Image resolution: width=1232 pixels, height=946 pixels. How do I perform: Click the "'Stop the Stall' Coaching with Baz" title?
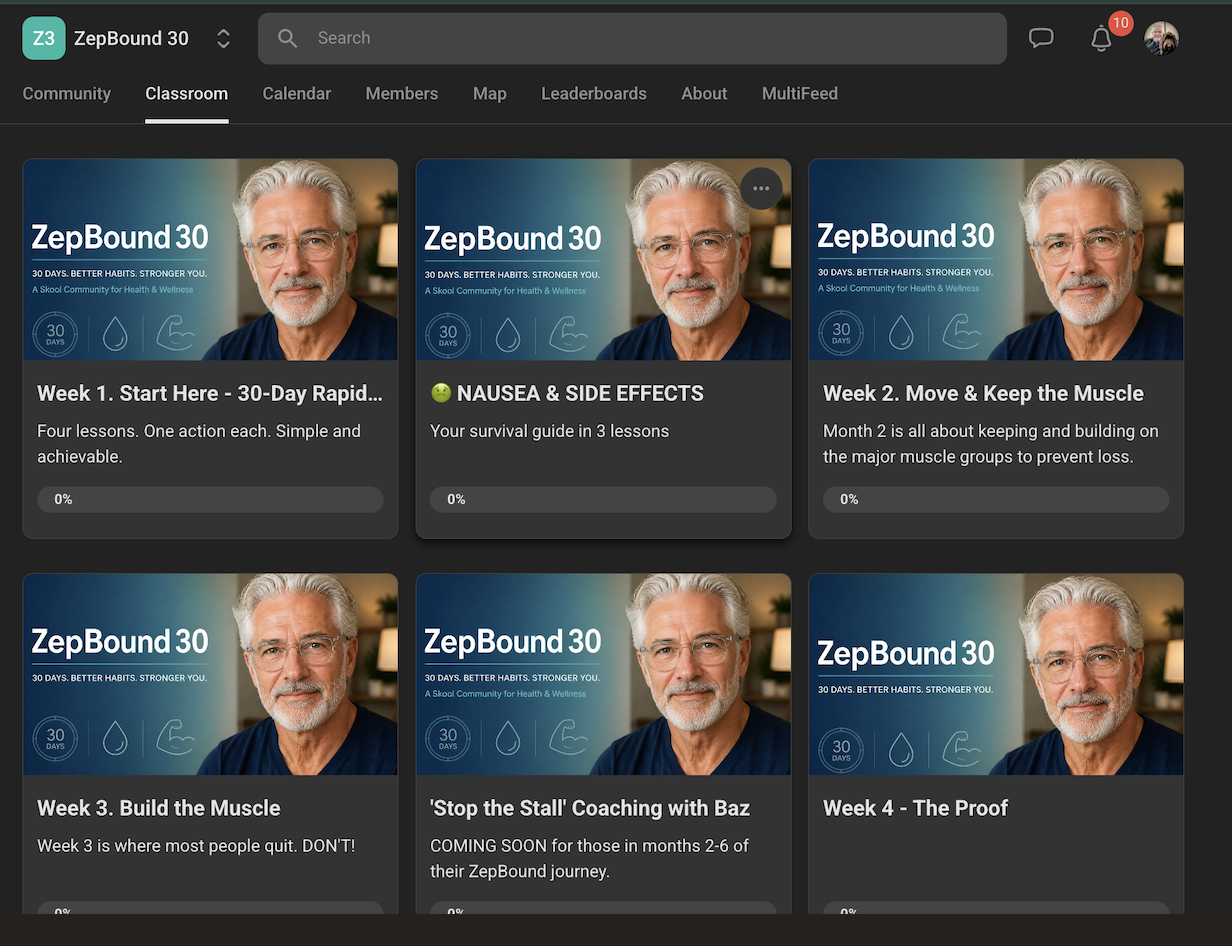[x=590, y=808]
